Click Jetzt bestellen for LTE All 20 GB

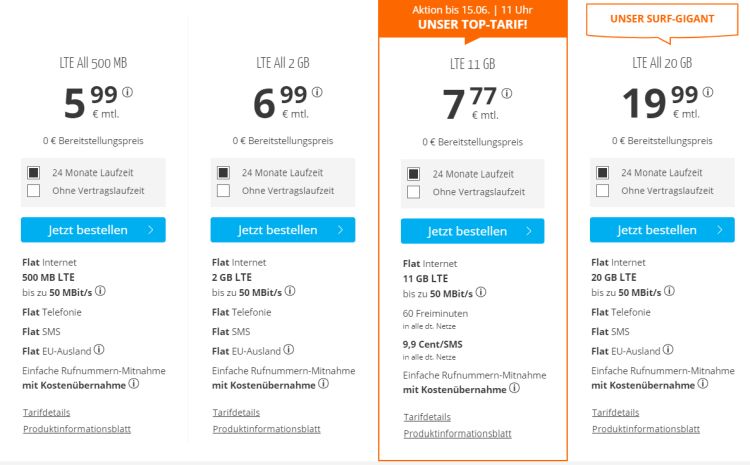662,230
